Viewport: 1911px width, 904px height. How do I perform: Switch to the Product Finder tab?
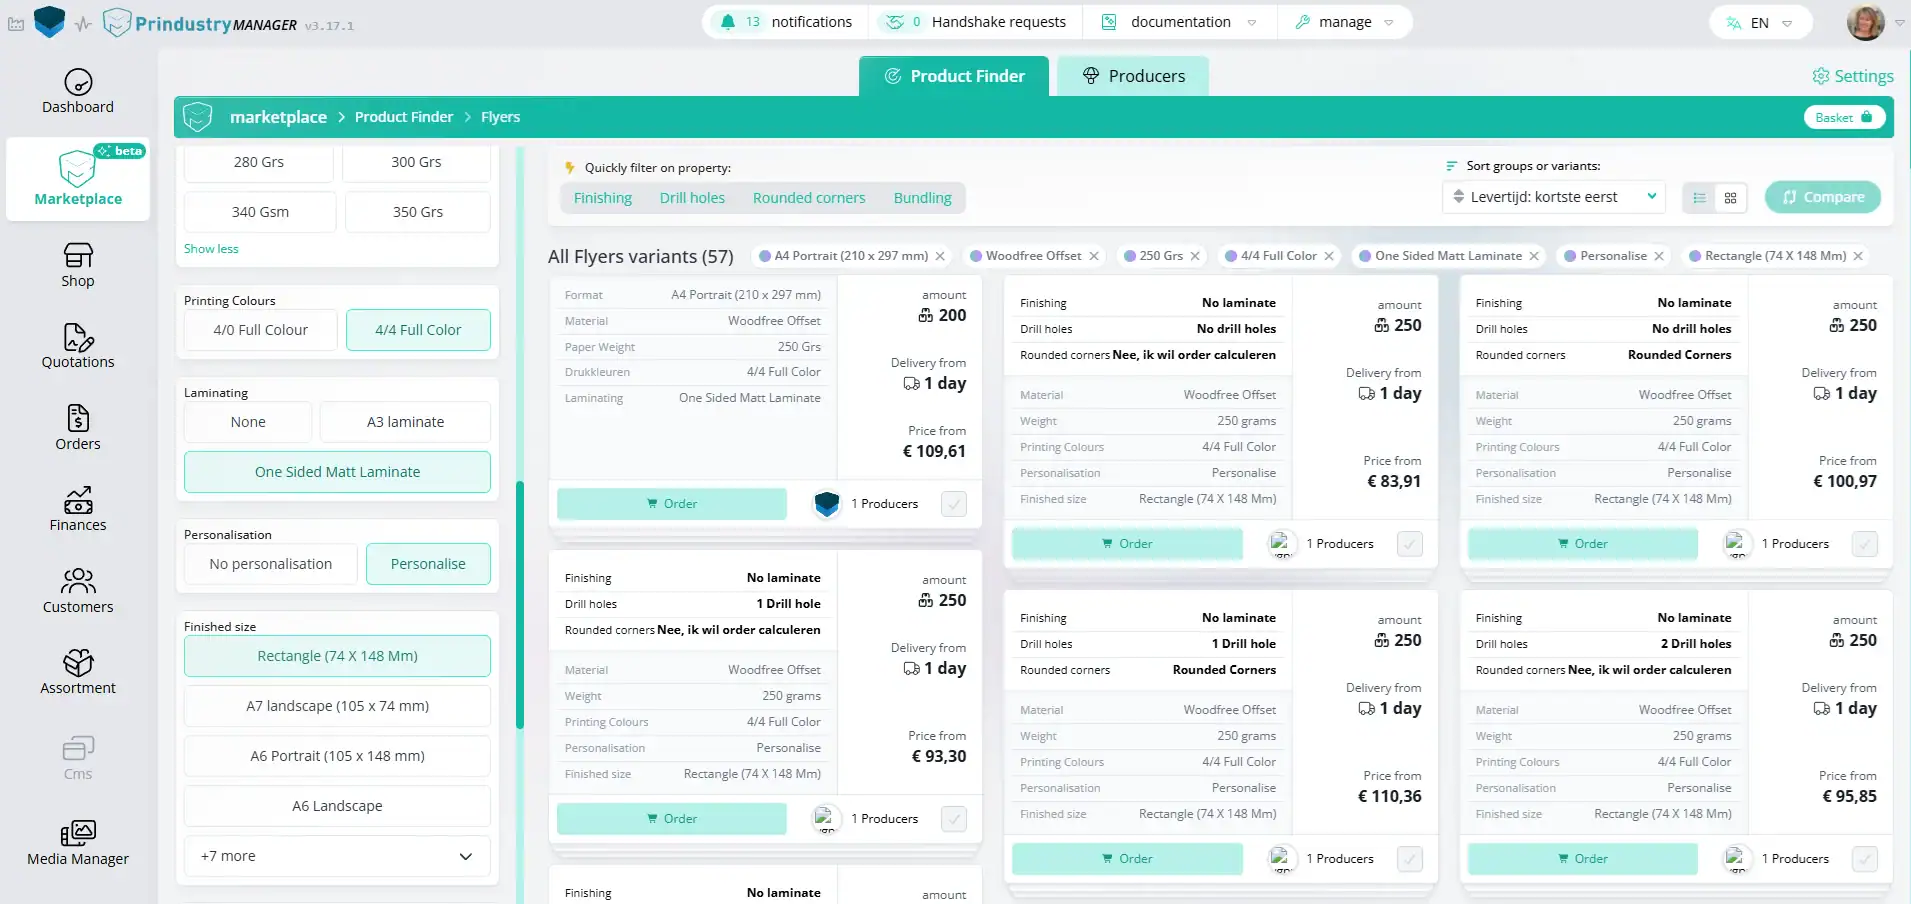954,76
